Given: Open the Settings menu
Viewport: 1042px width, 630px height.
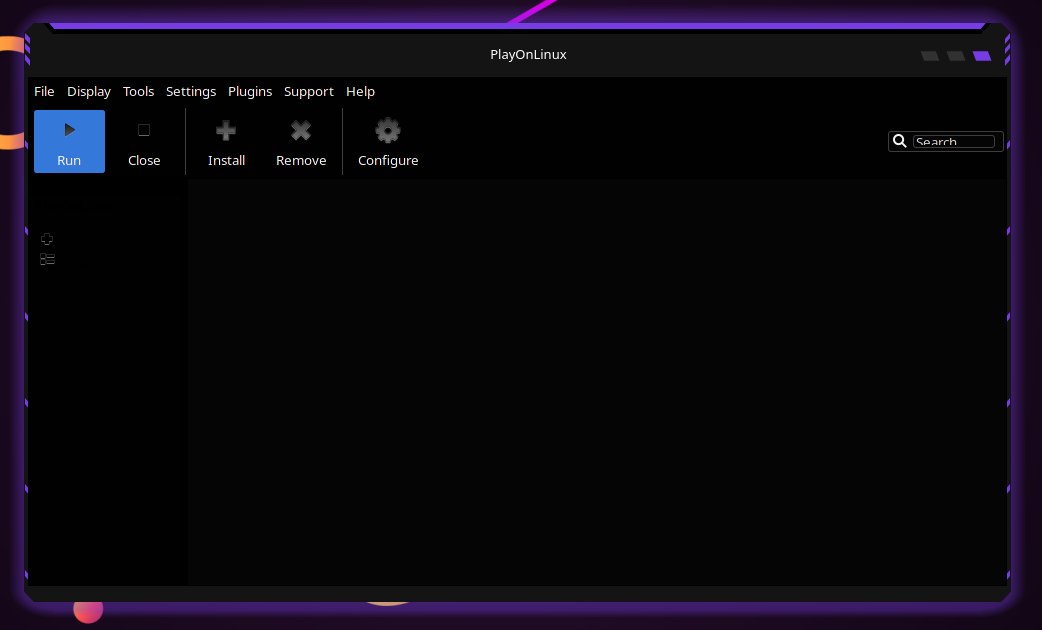Looking at the screenshot, I should (x=191, y=92).
